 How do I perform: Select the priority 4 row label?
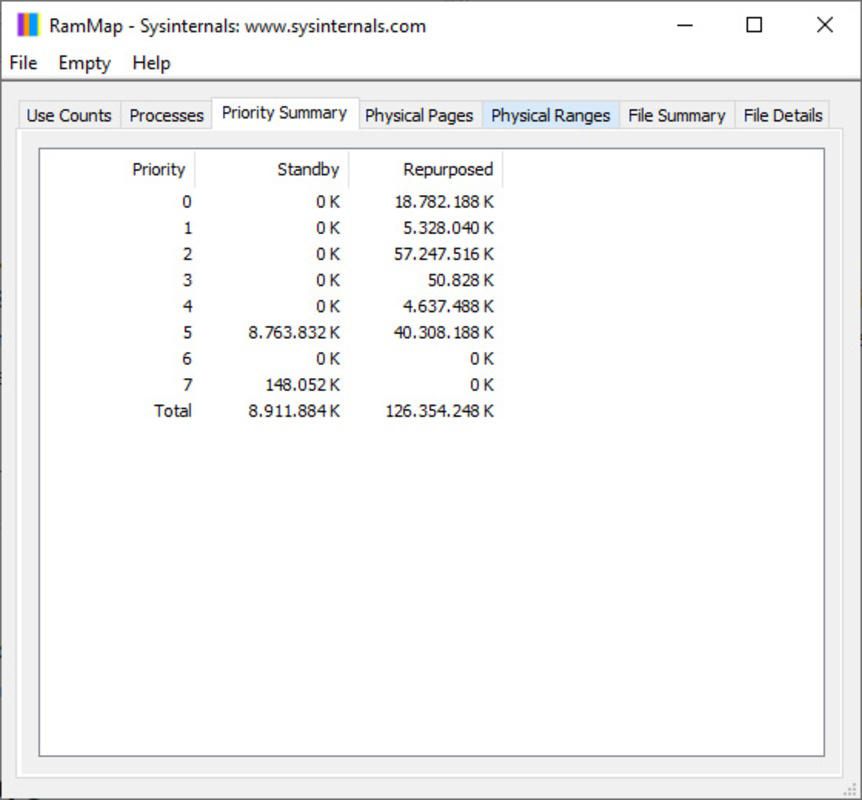click(x=187, y=306)
